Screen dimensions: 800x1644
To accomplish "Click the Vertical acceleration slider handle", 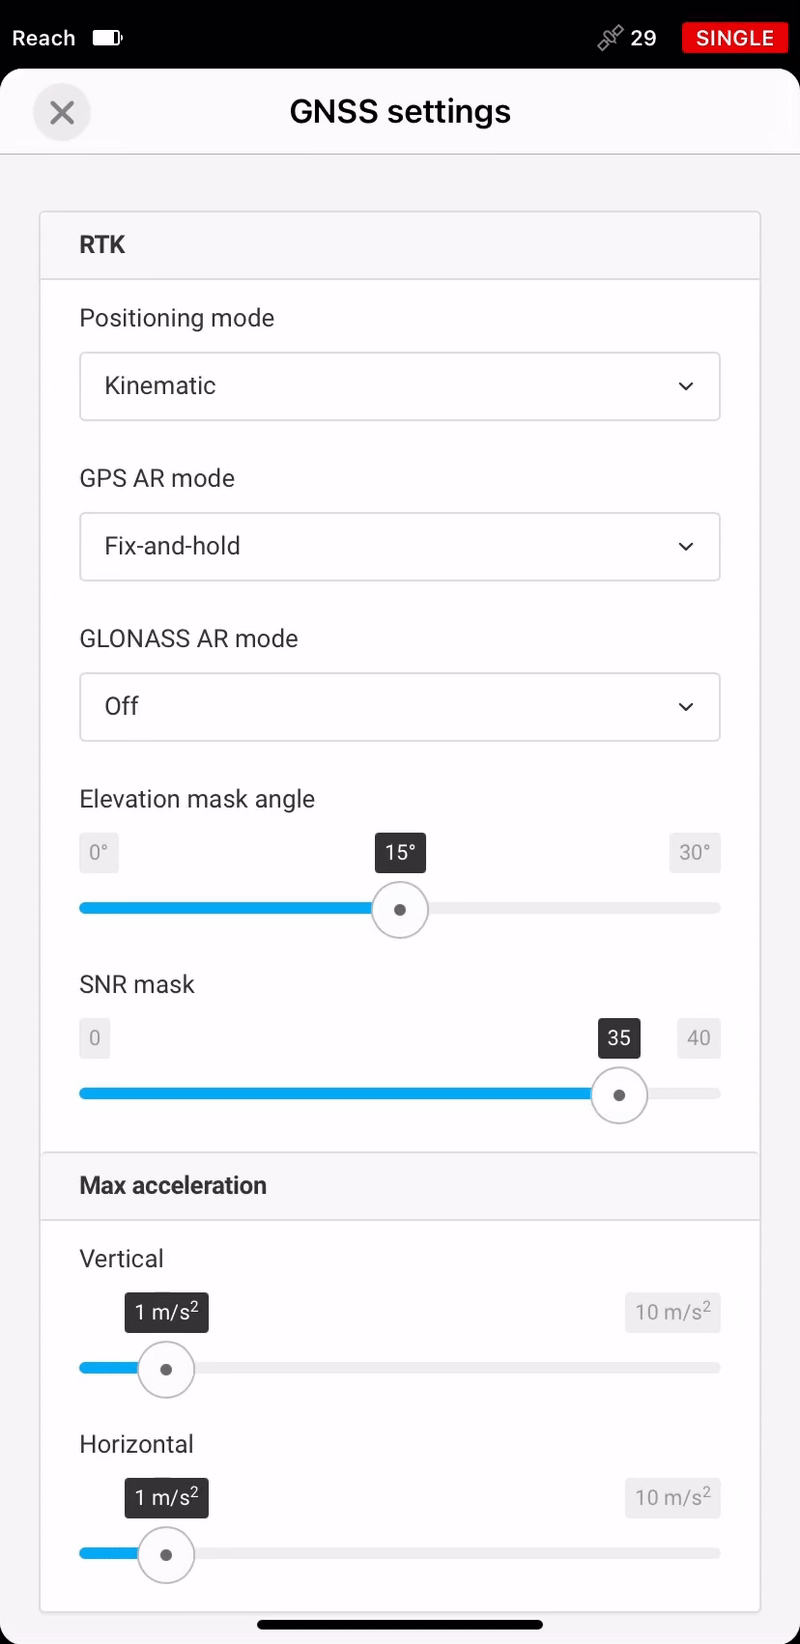I will 166,1370.
